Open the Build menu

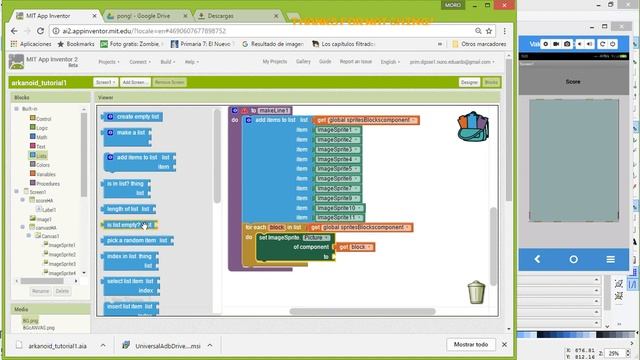[x=168, y=62]
